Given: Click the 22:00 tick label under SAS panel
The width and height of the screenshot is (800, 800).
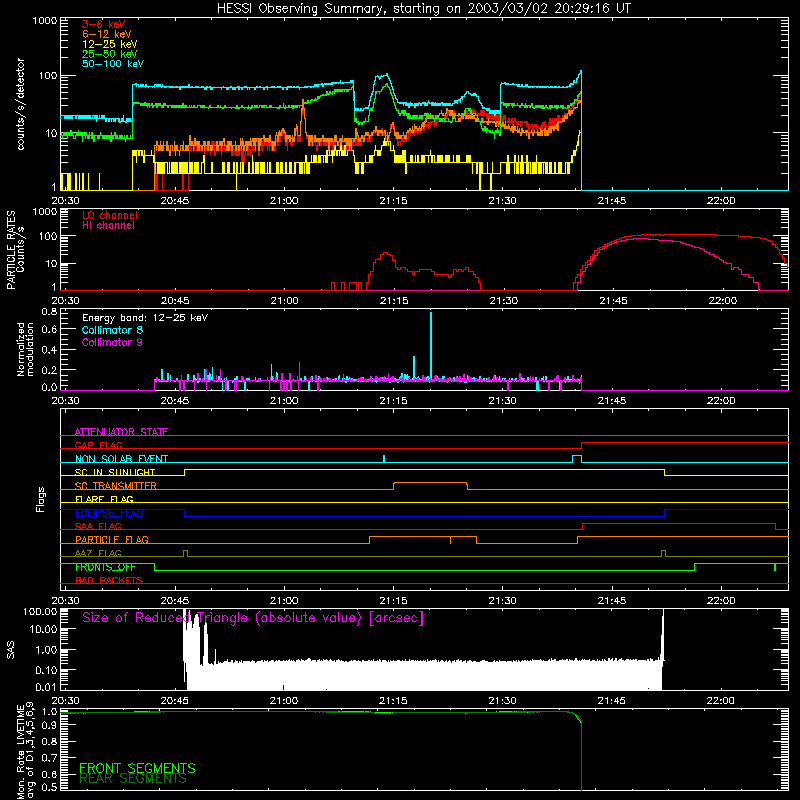Looking at the screenshot, I should pyautogui.click(x=721, y=701).
